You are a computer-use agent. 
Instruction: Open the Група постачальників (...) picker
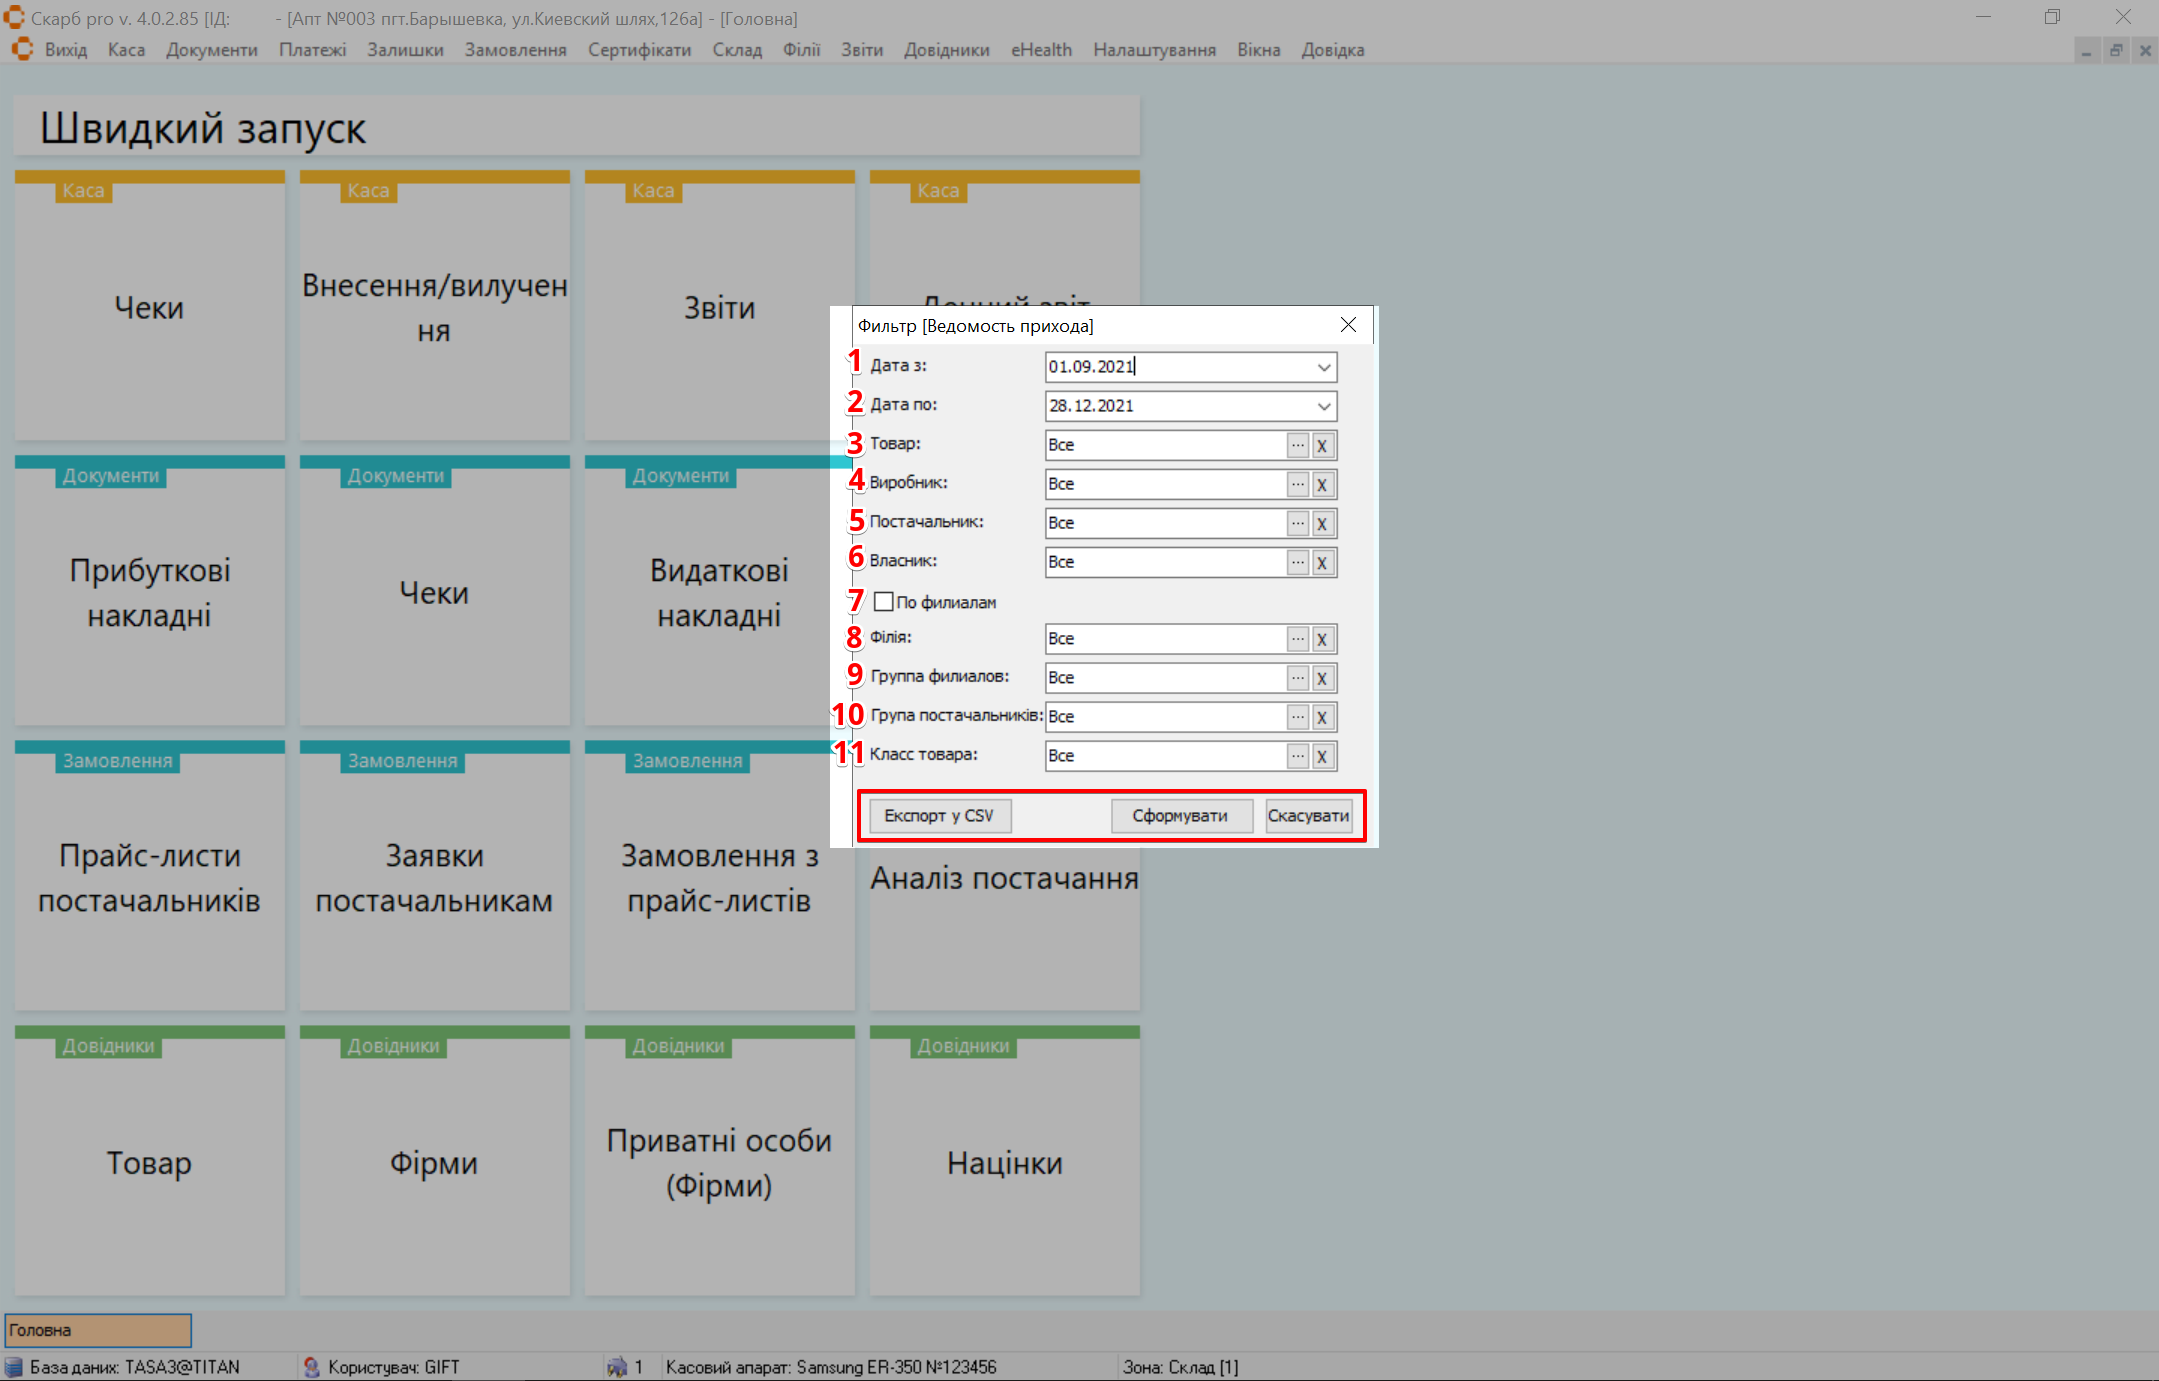click(1297, 717)
